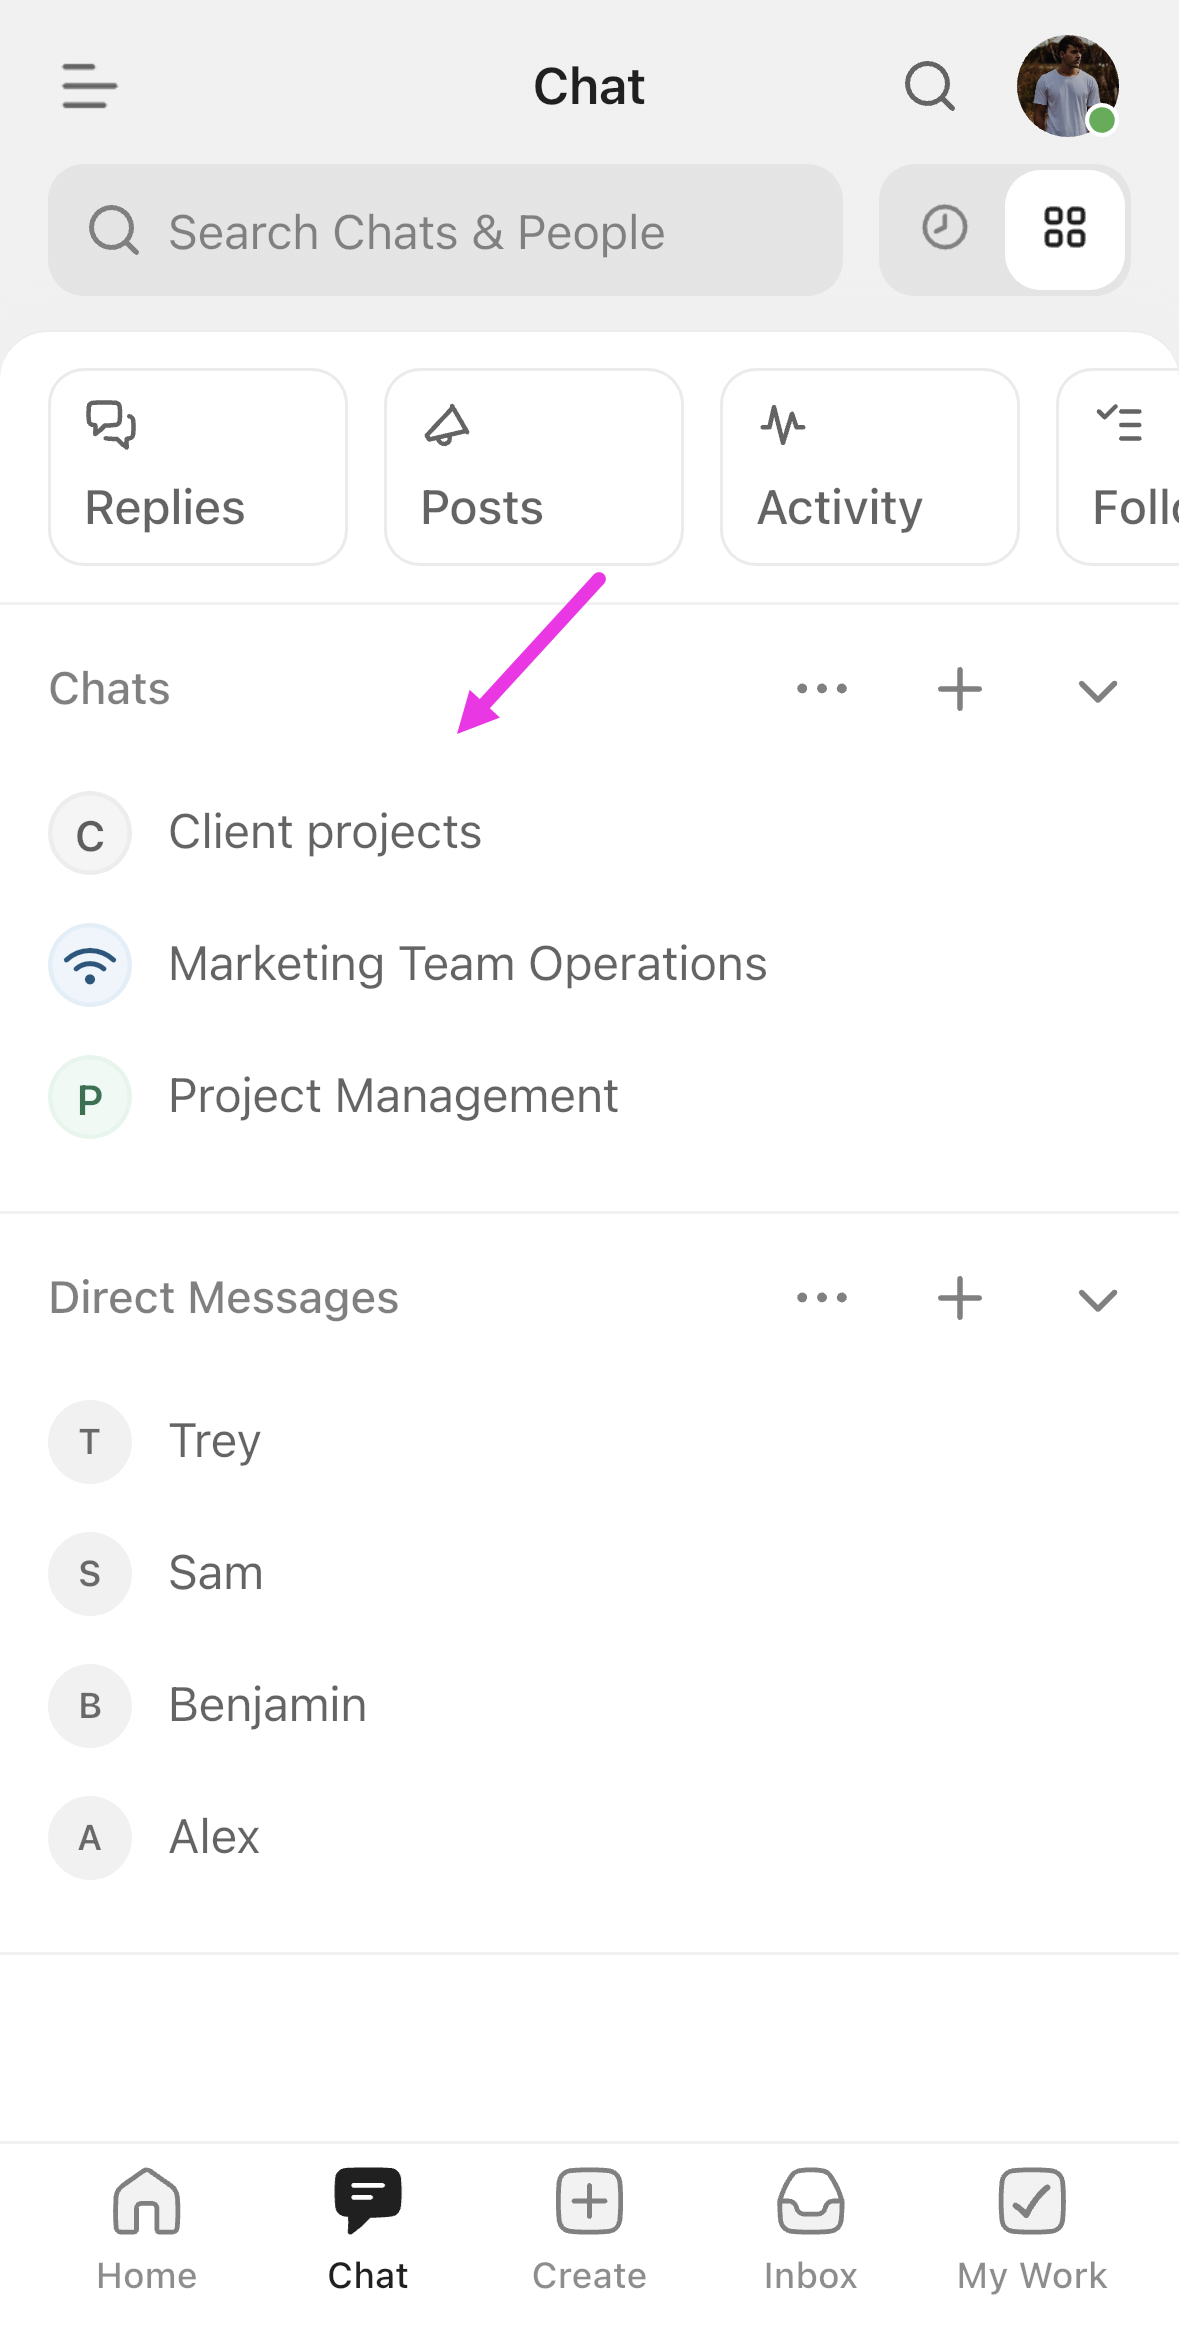Collapse the Direct Messages section
Screen dimensions: 1179x2347
[1097, 1300]
